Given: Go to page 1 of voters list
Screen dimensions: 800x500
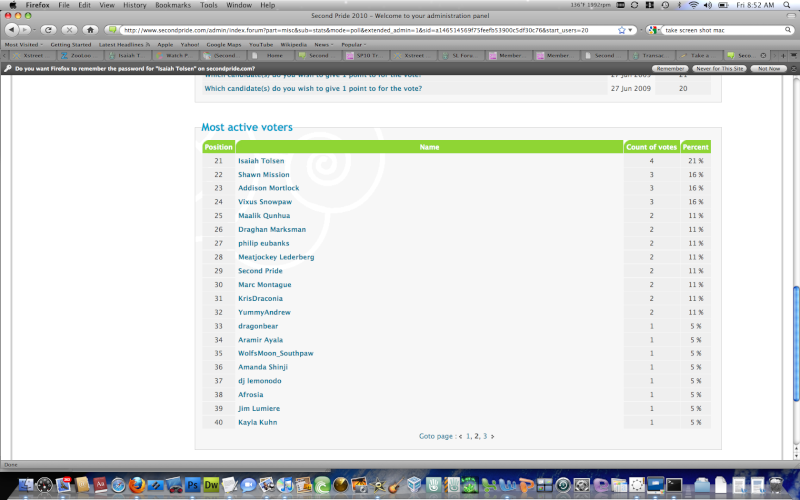Looking at the screenshot, I should point(468,436).
